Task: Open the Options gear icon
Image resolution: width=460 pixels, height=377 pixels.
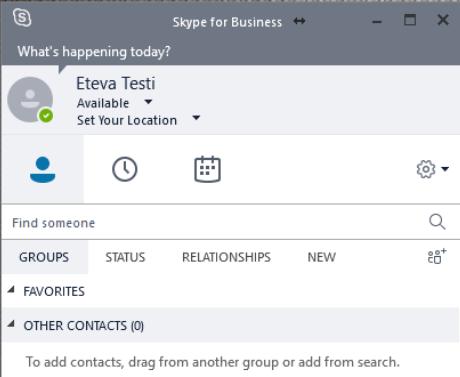Action: (426, 169)
